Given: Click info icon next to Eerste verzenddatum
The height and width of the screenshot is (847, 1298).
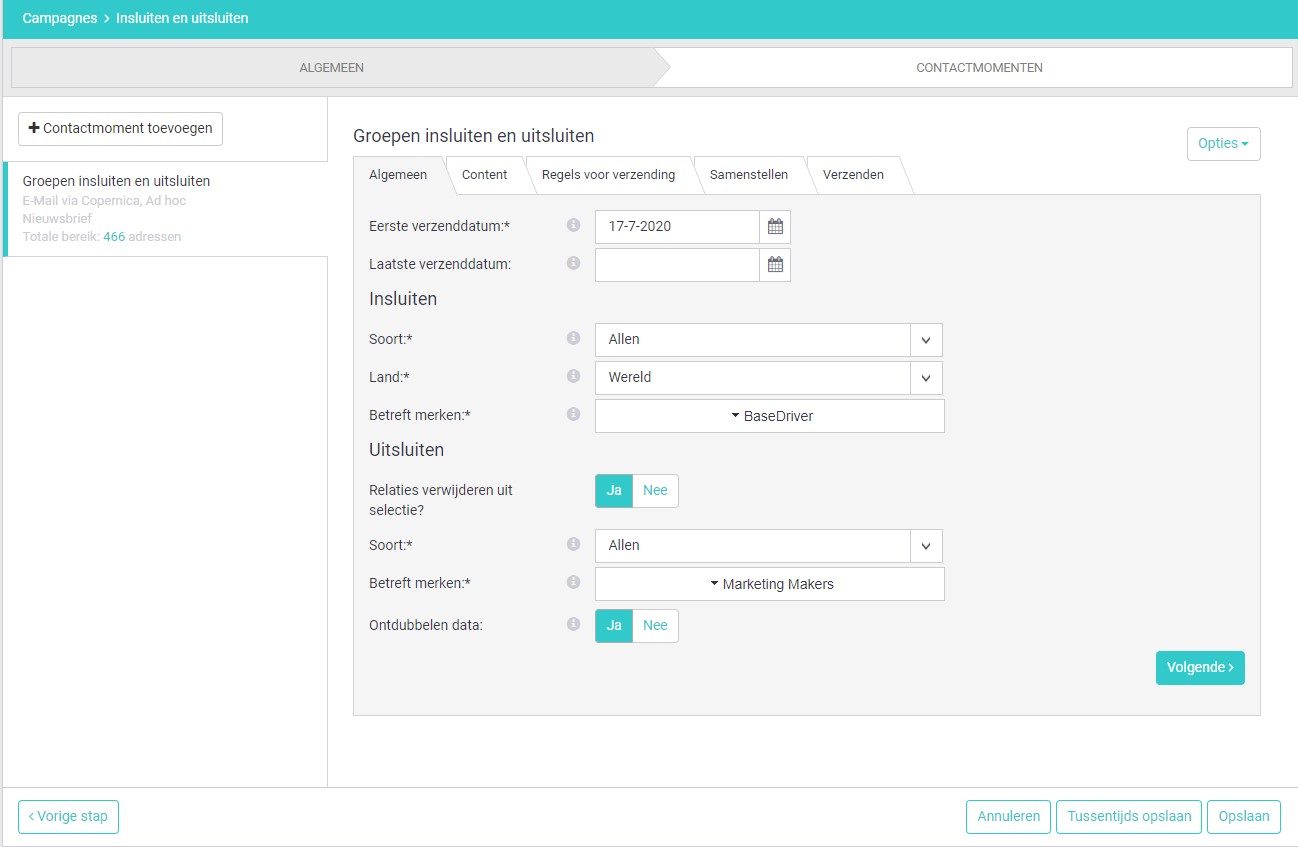Looking at the screenshot, I should 573,225.
